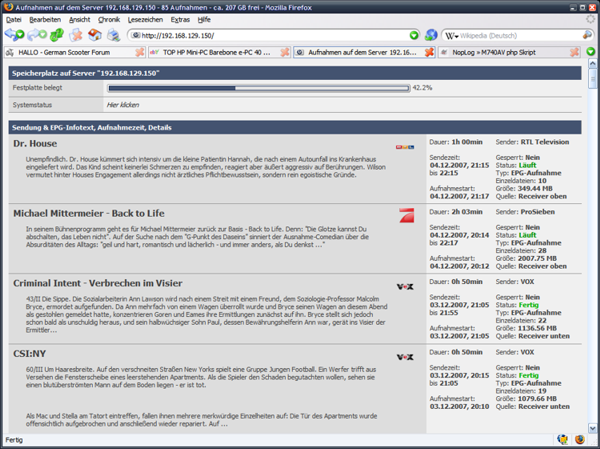Click the scrollbar up arrow
600x449 pixels.
592,63
